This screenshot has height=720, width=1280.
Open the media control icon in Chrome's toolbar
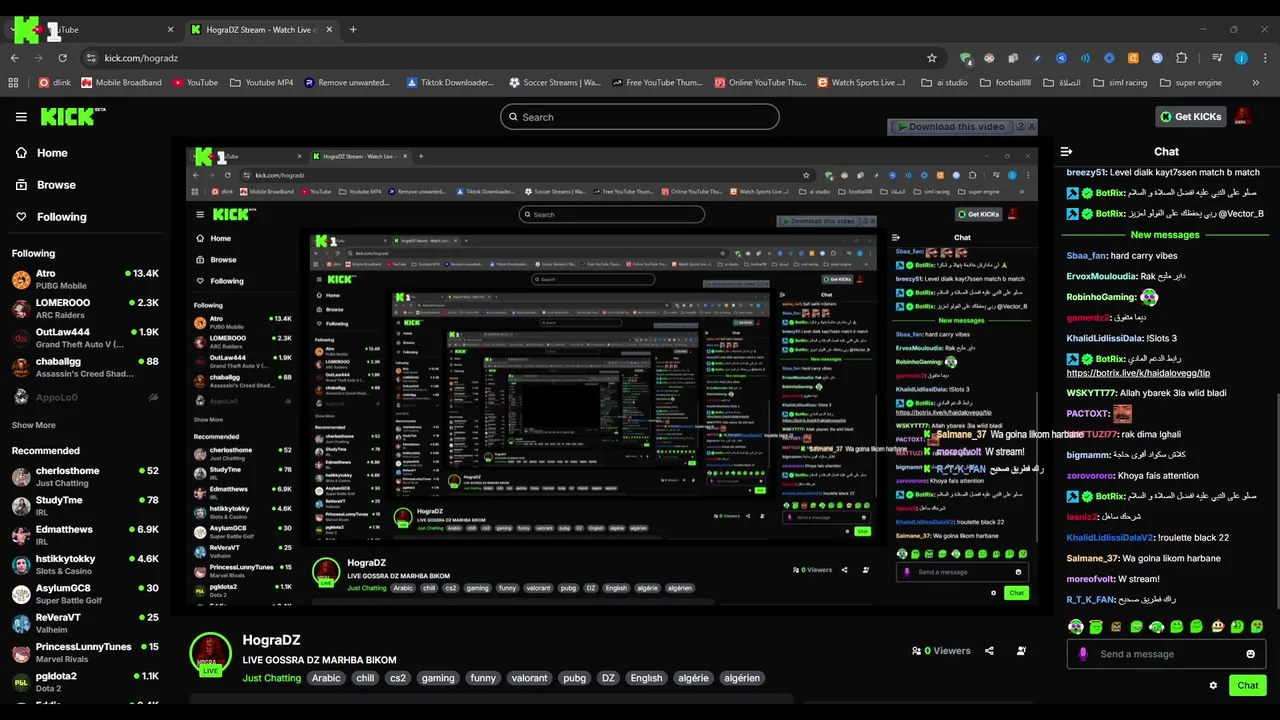pyautogui.click(x=1217, y=58)
